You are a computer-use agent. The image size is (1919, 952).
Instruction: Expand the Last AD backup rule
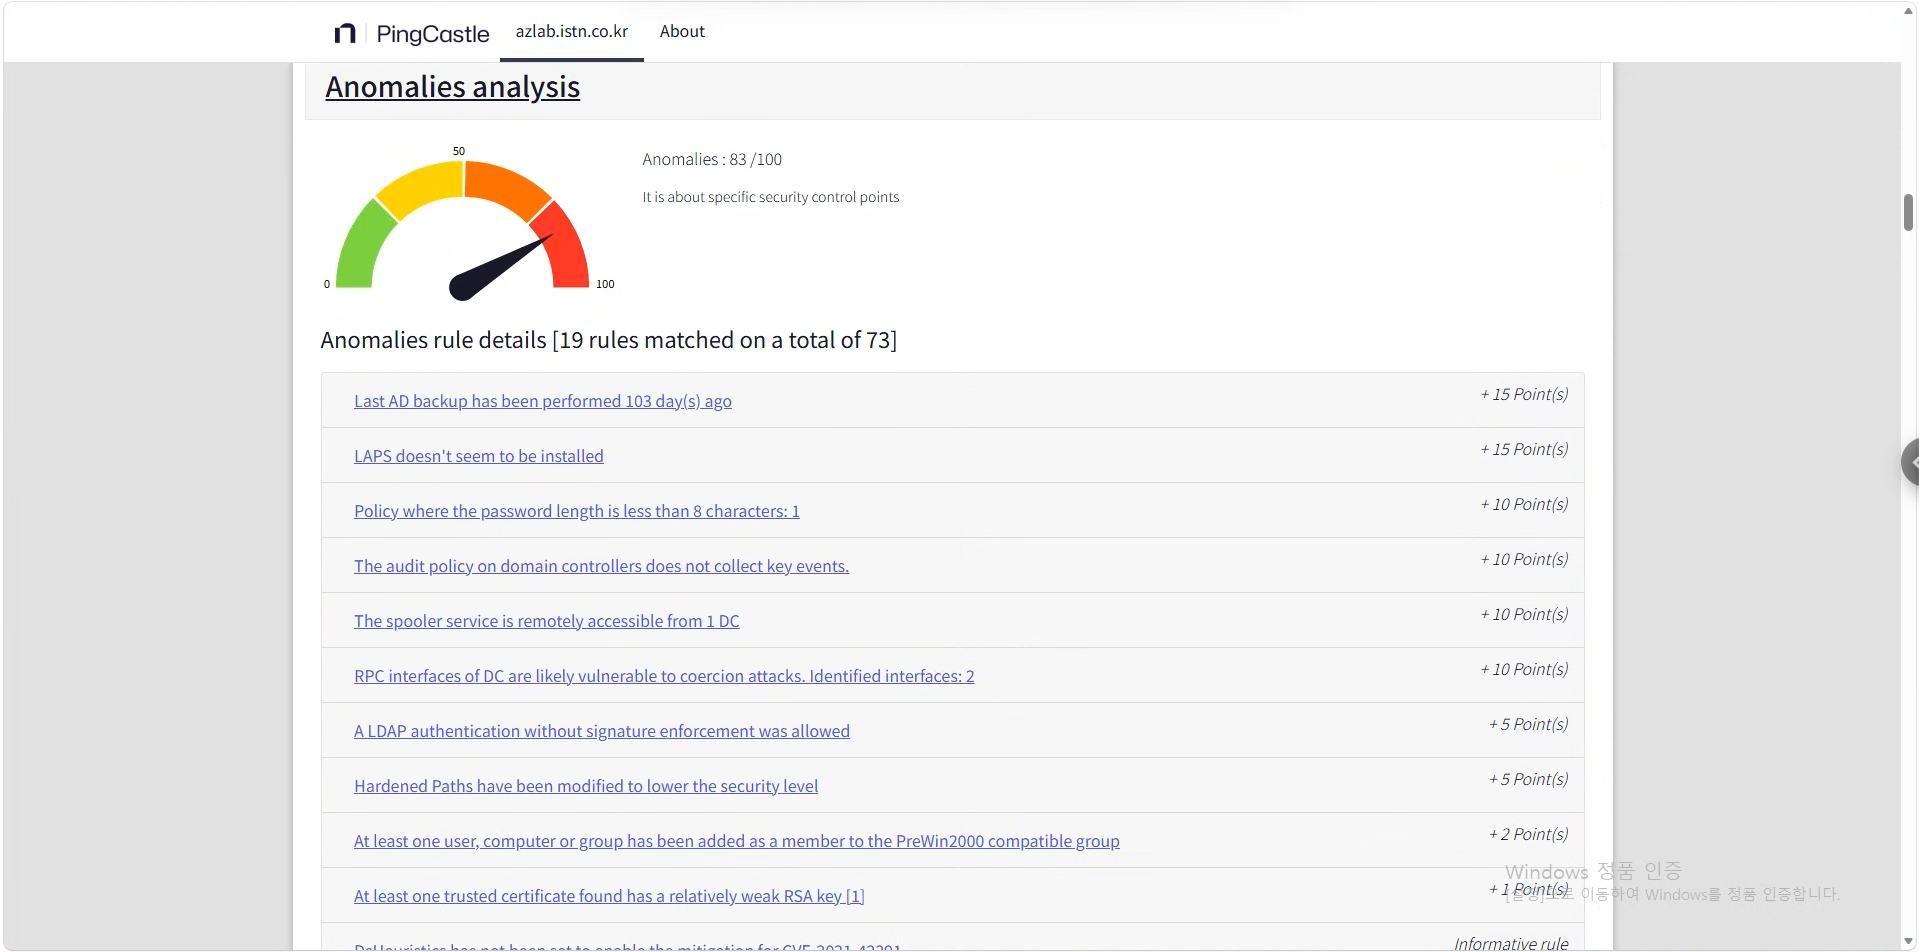click(543, 401)
